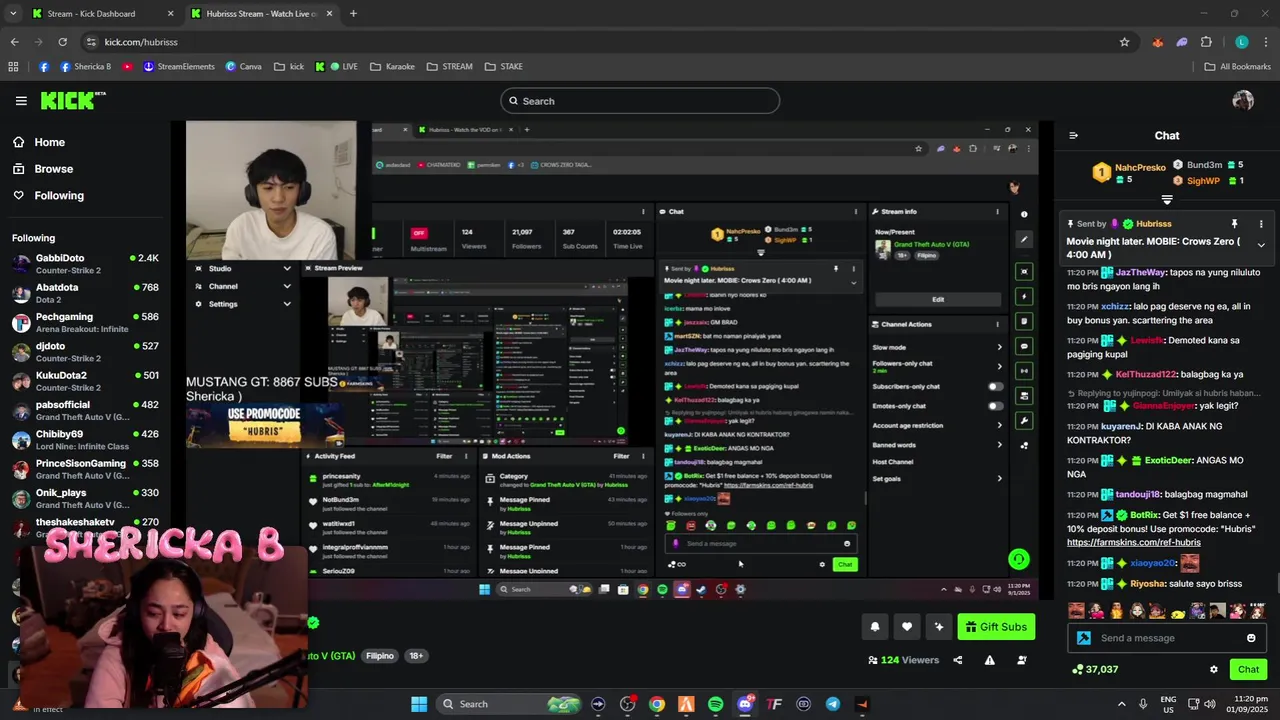
Task: Reload the Kick page
Action: click(x=62, y=42)
